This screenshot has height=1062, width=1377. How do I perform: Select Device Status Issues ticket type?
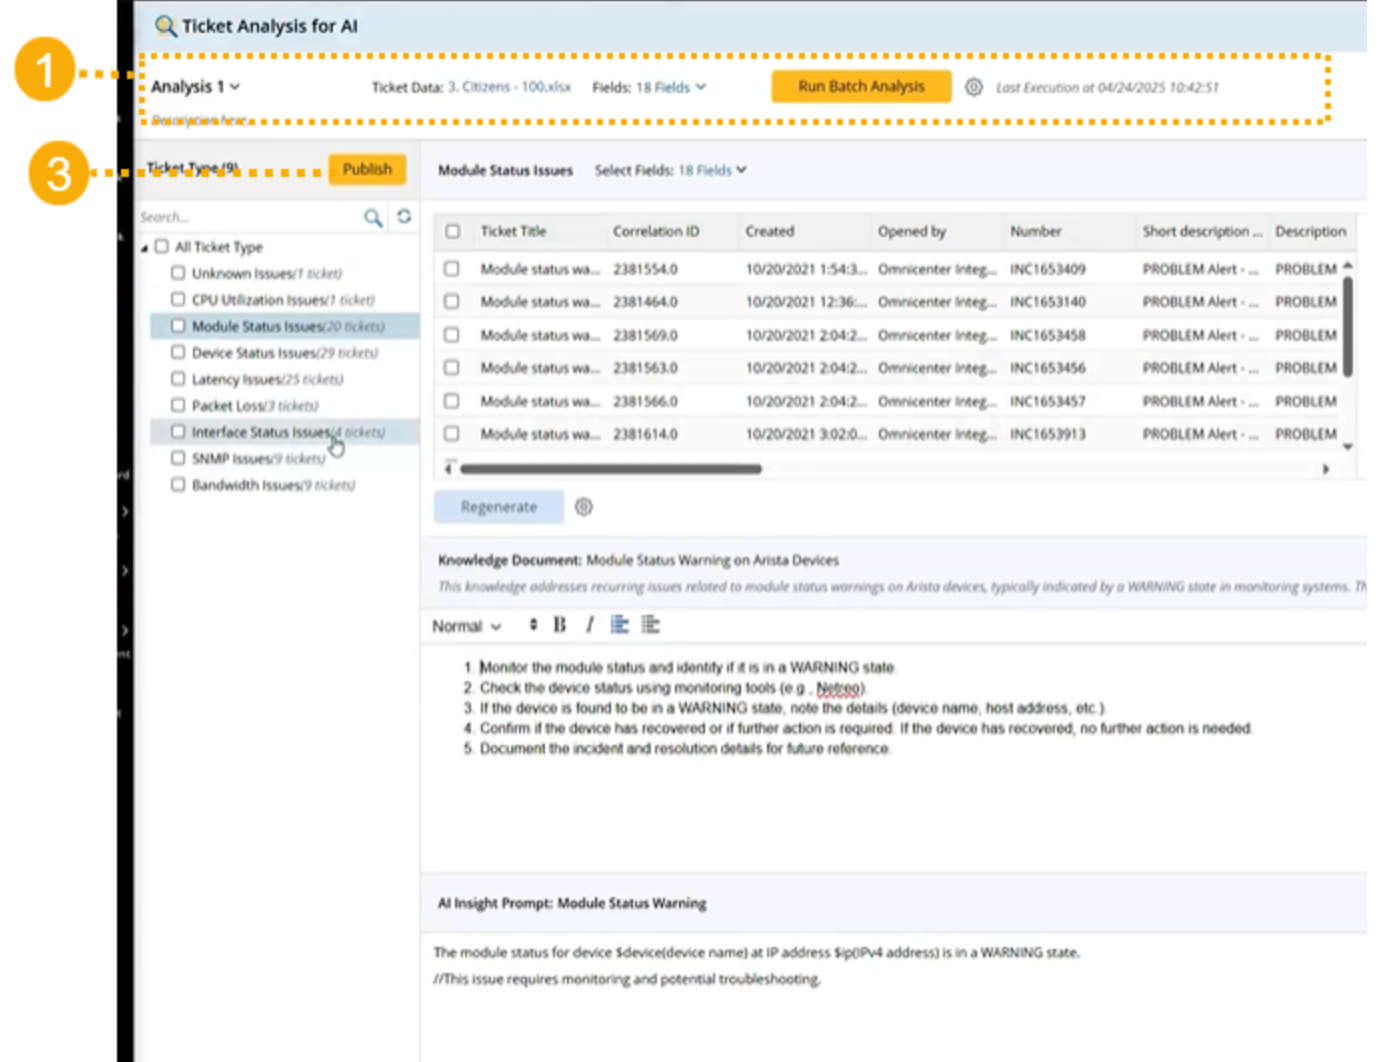click(x=284, y=353)
